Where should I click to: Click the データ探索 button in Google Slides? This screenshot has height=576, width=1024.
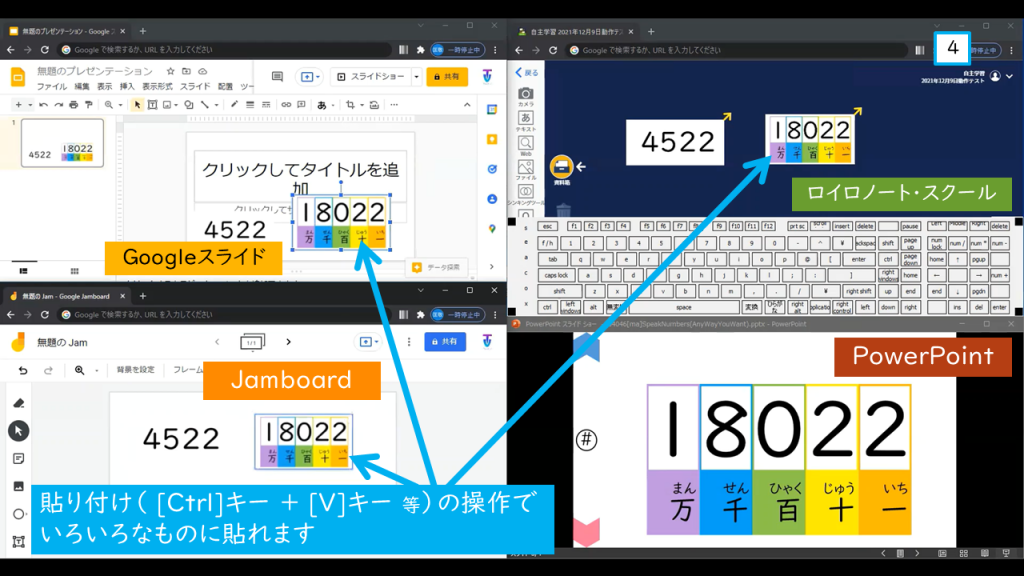tap(437, 267)
